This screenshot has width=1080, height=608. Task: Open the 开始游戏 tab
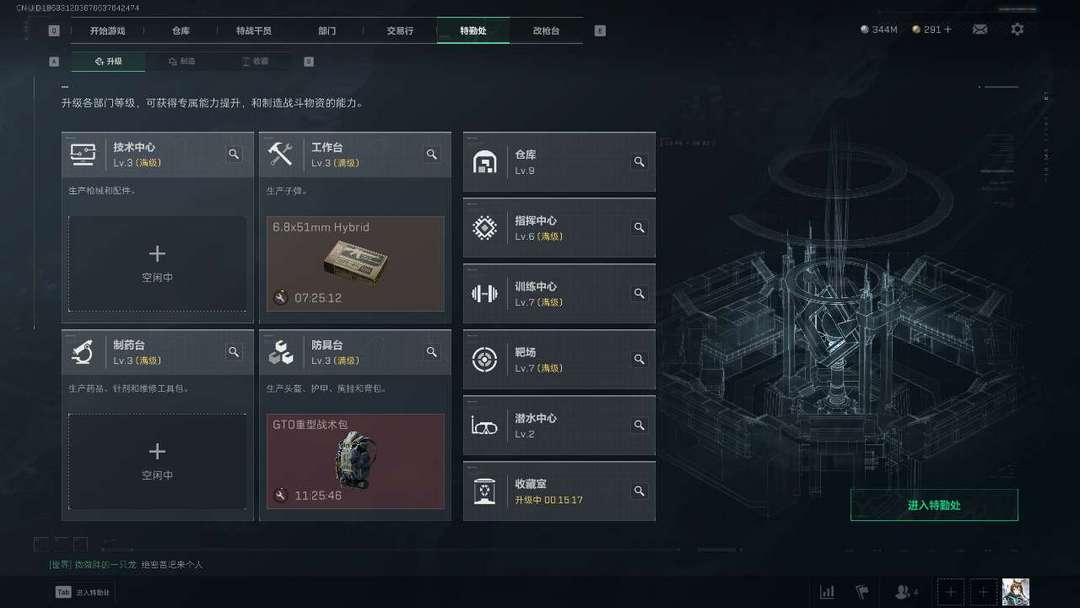pos(107,31)
